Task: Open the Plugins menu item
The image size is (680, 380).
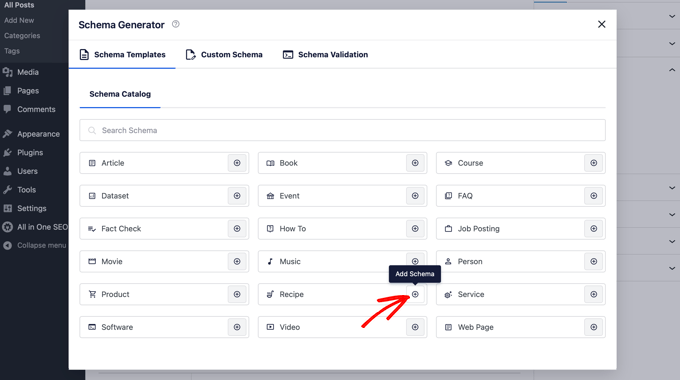Action: 30,153
